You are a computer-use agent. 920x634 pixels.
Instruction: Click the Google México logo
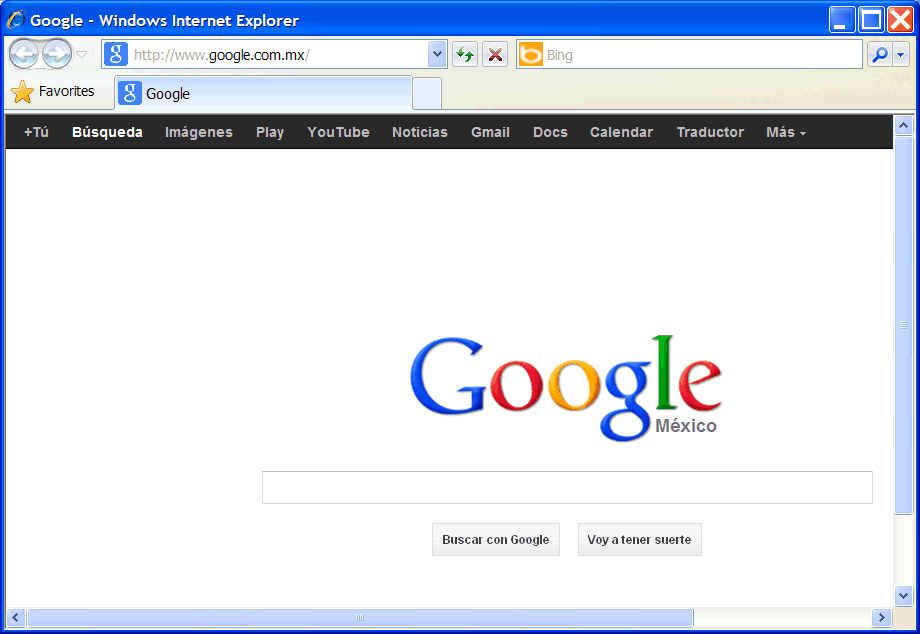click(x=566, y=388)
